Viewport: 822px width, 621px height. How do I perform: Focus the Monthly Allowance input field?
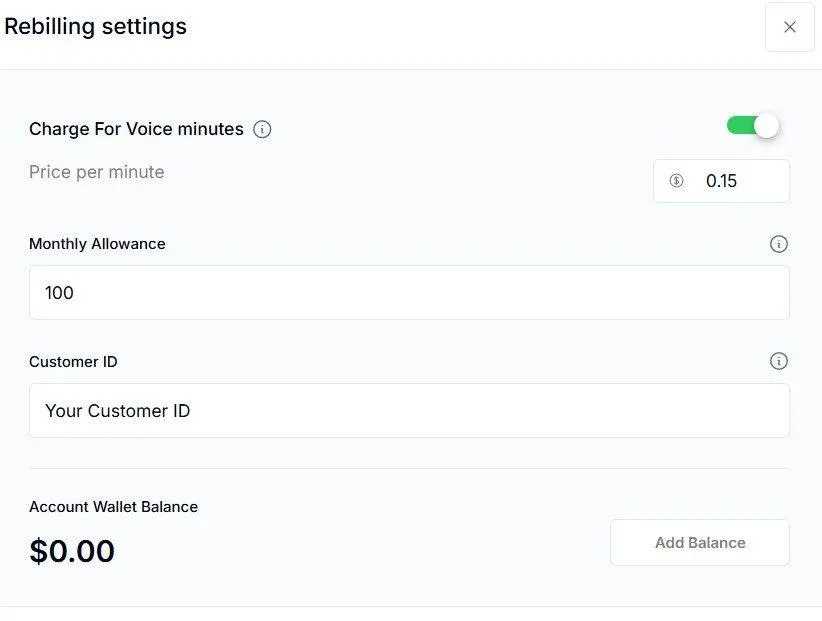[x=409, y=293]
